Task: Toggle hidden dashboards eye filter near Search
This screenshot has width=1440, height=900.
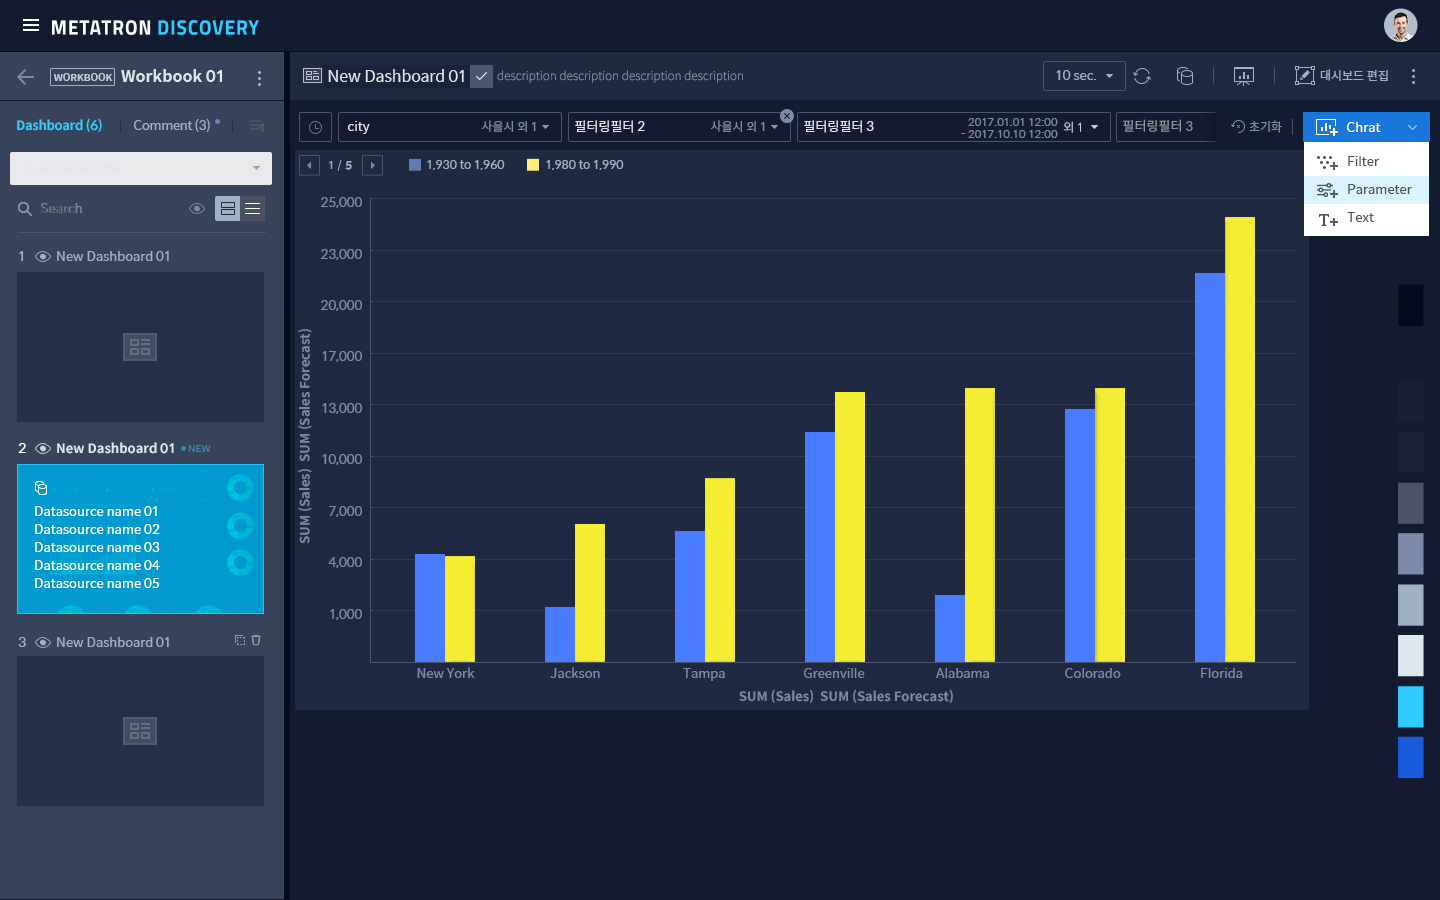Action: click(x=197, y=209)
